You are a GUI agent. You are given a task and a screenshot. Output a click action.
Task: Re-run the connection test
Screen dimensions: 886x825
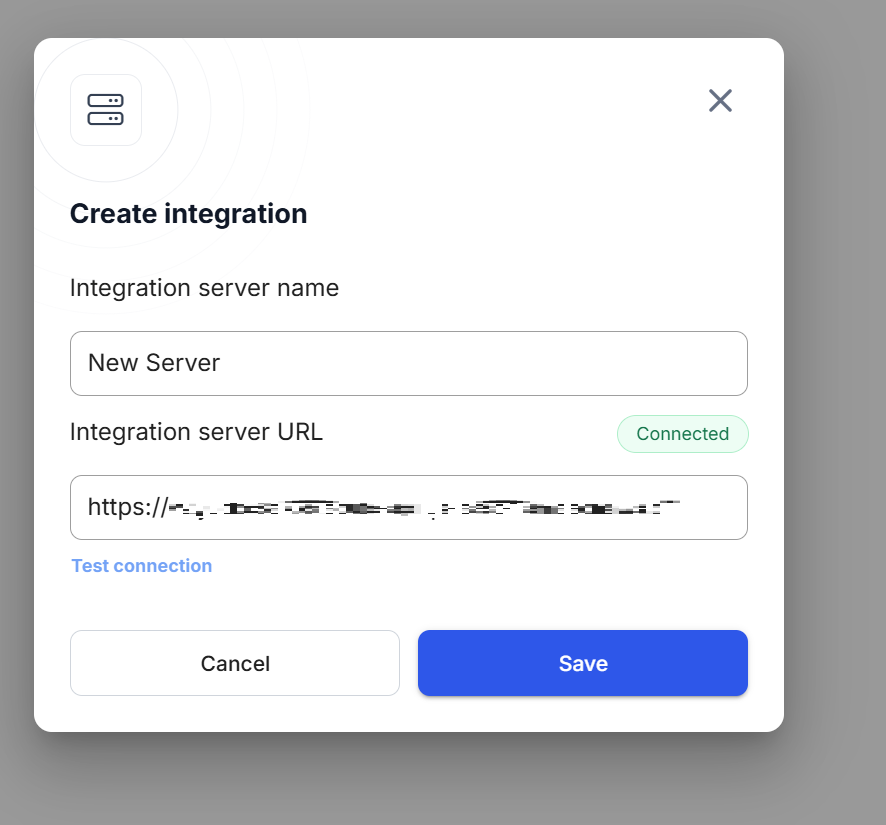pos(142,566)
